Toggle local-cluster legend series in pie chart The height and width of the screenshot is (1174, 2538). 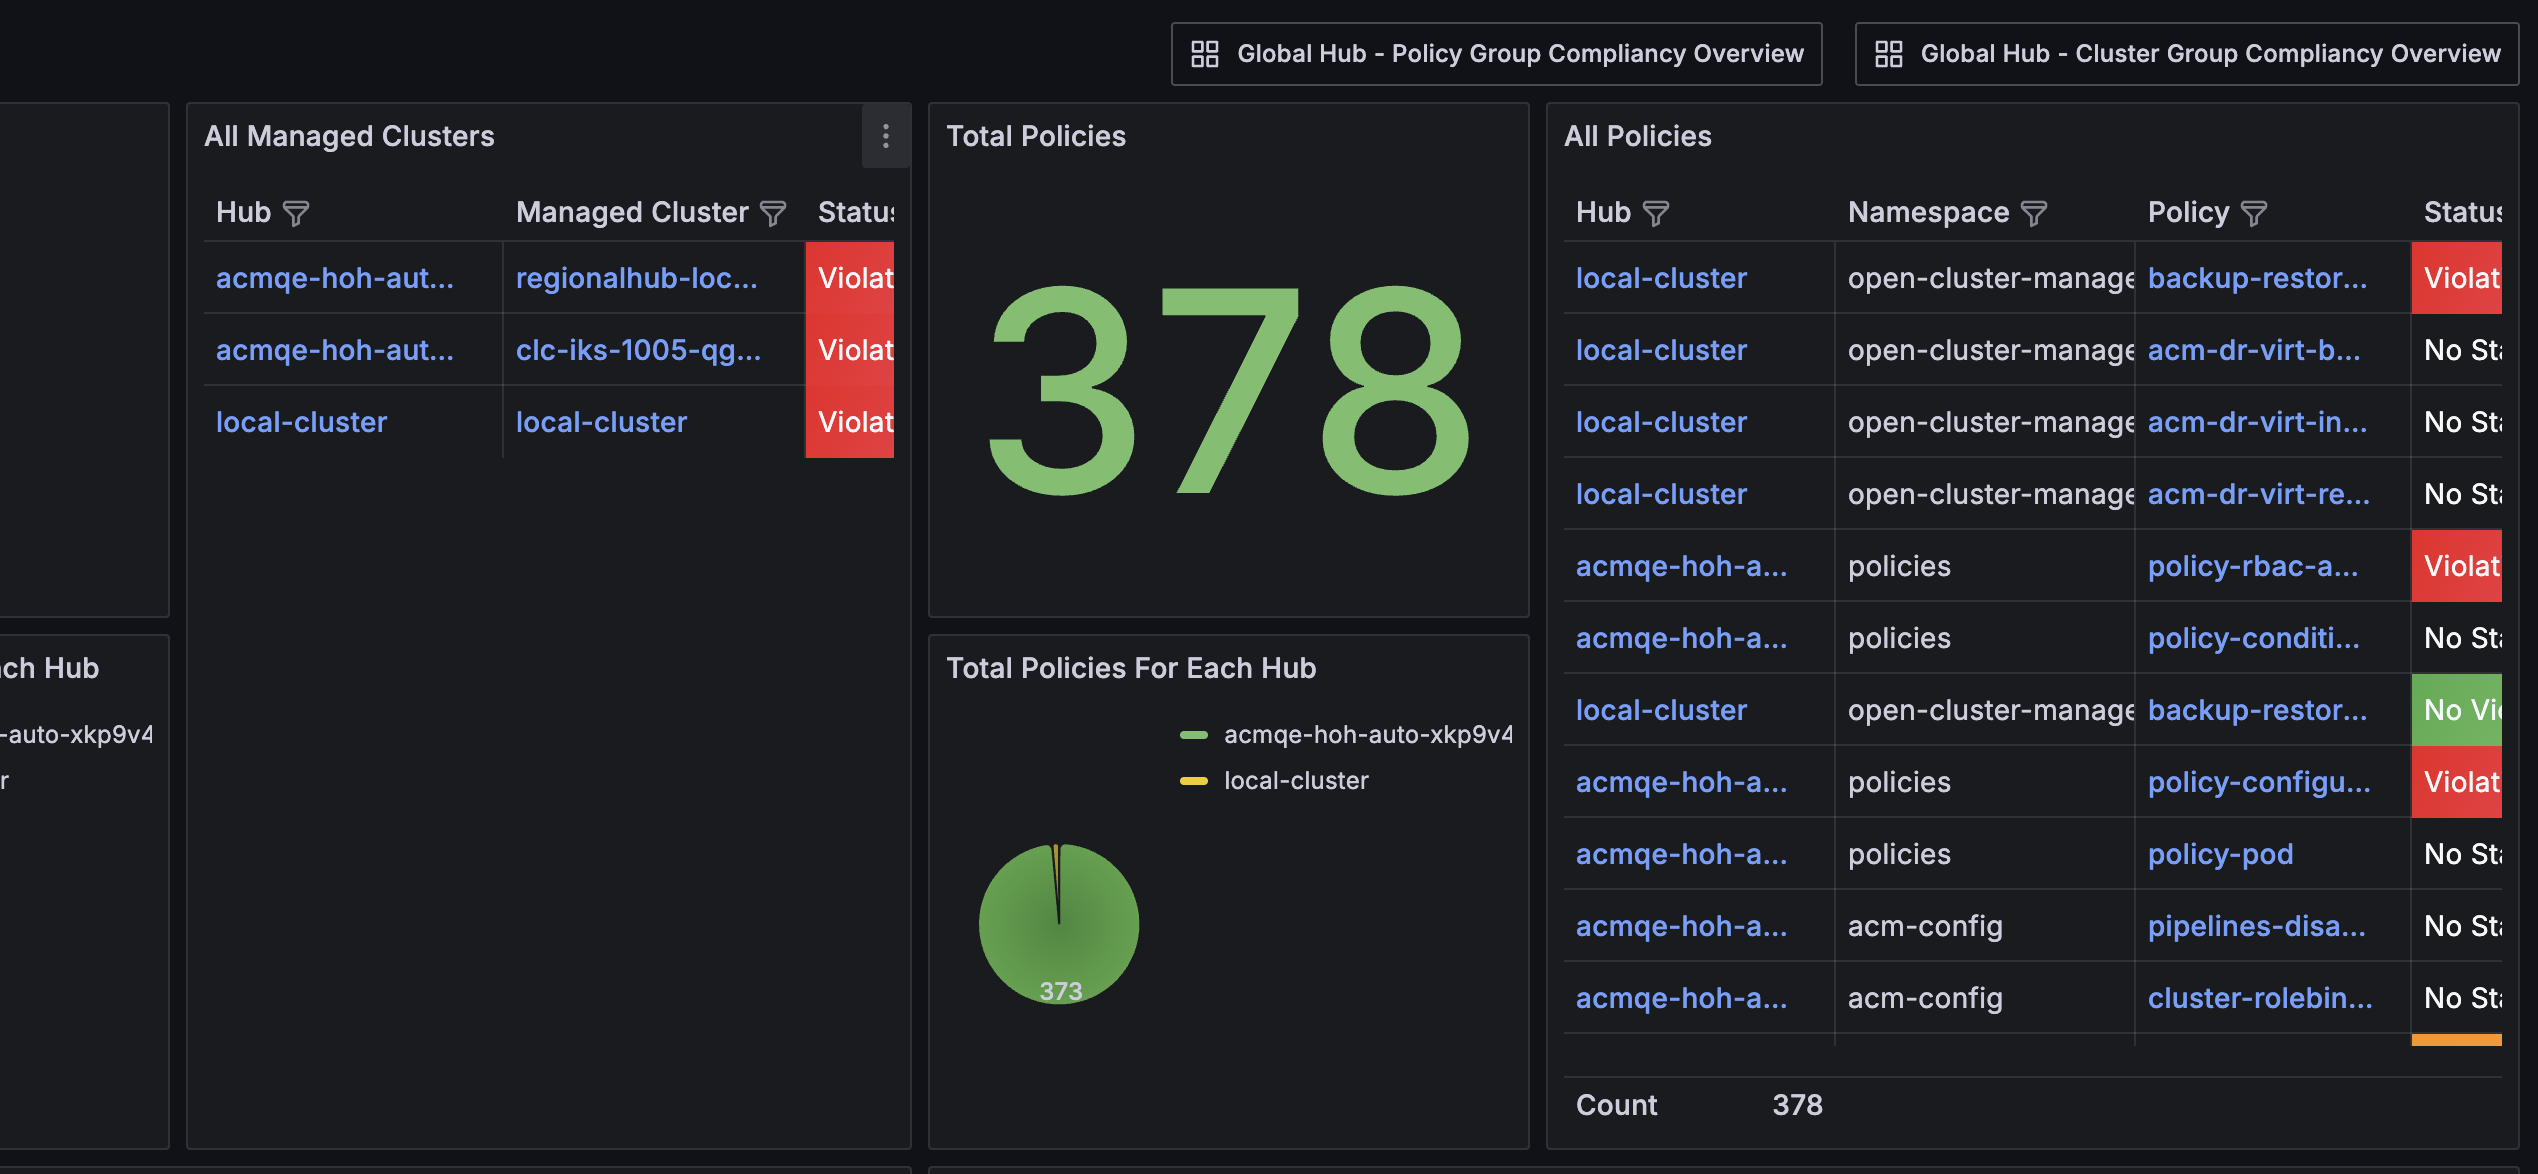[1296, 781]
